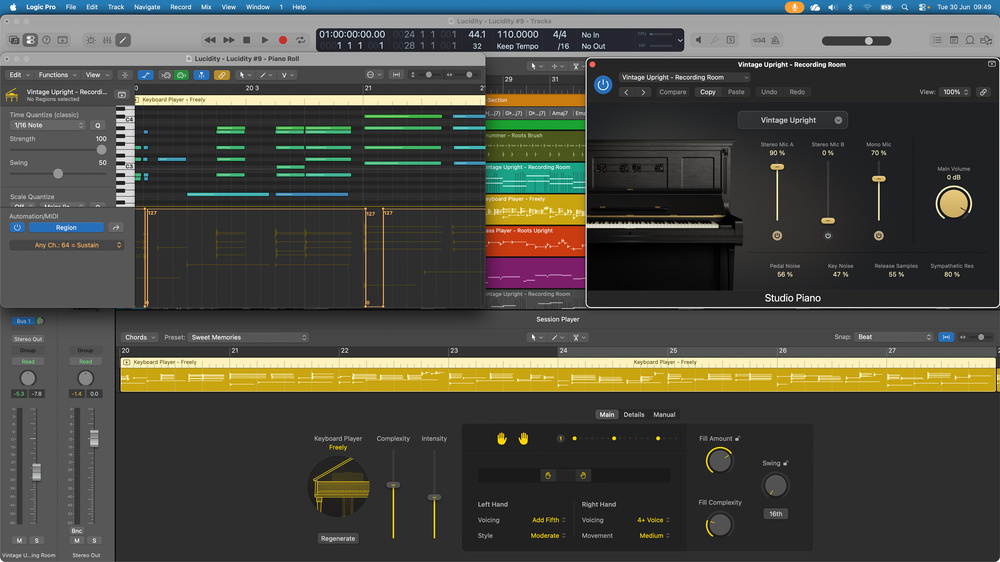The image size is (1000, 562).
Task: Open Piano Roll pencil tool menu
Action: pyautogui.click(x=266, y=75)
